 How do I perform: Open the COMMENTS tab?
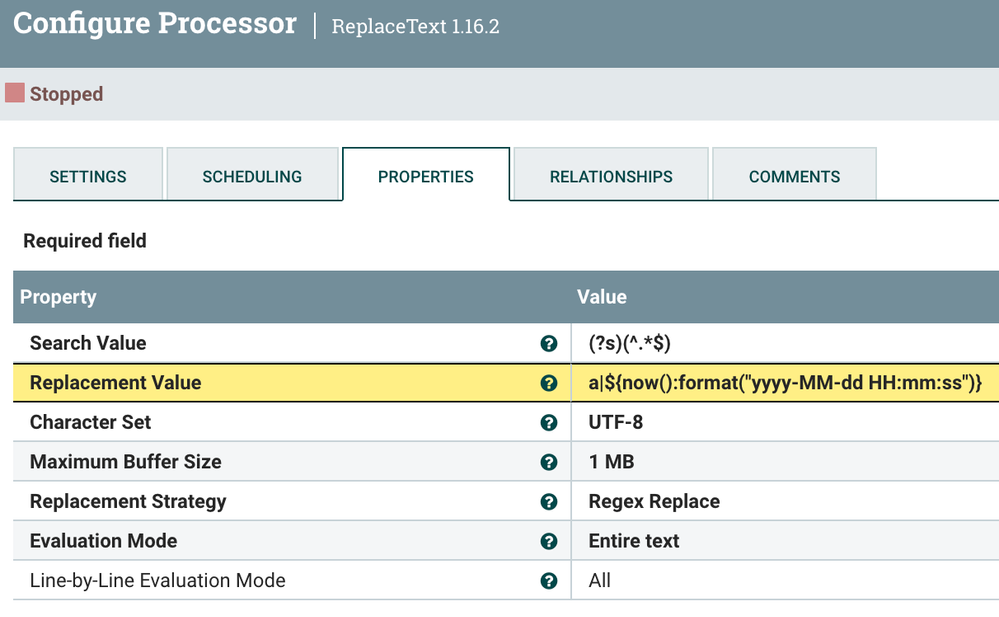tap(794, 175)
